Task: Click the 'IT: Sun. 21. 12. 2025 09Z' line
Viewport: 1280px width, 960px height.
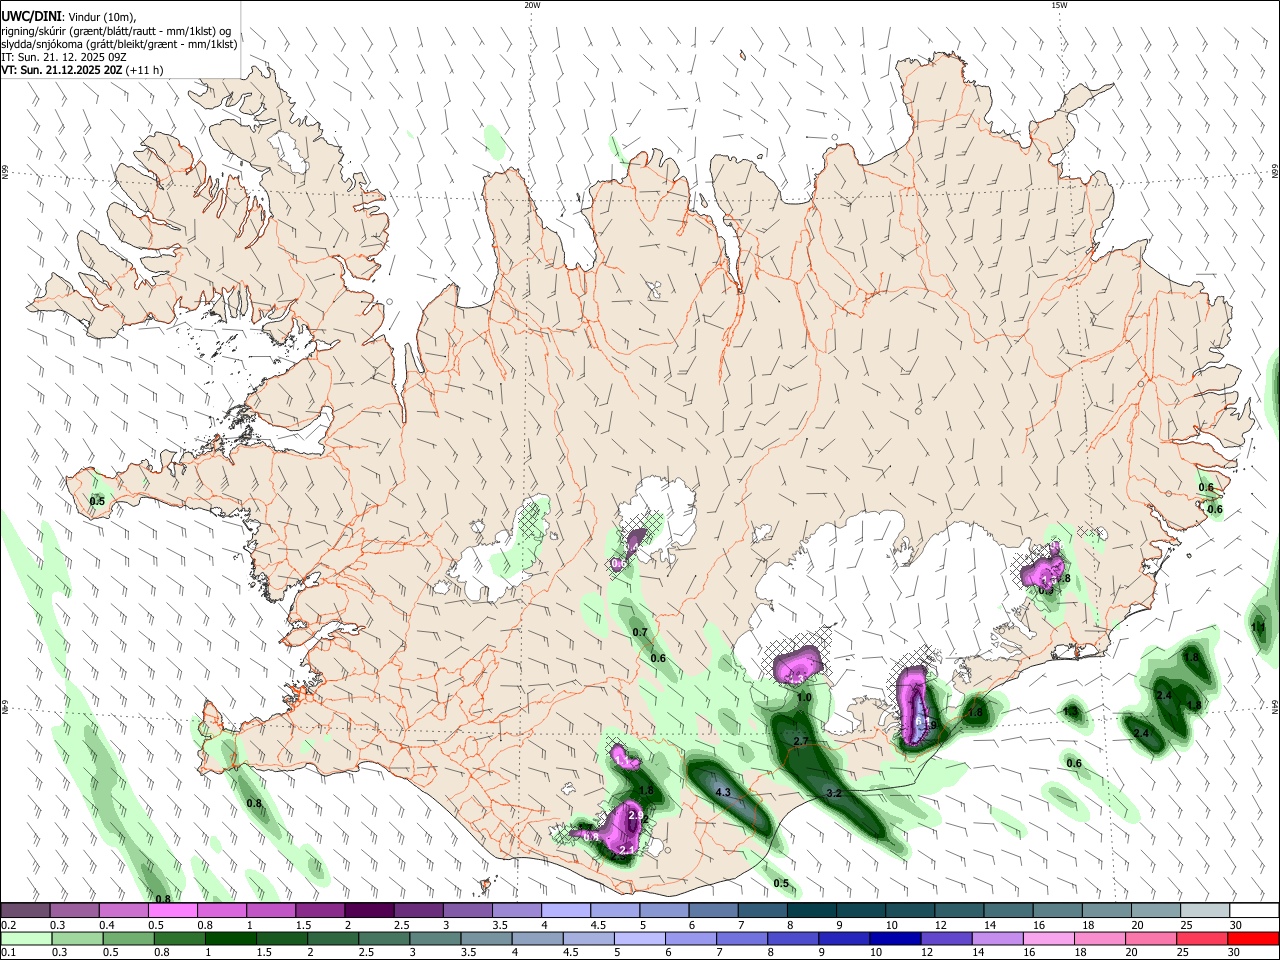Action: tap(63, 57)
